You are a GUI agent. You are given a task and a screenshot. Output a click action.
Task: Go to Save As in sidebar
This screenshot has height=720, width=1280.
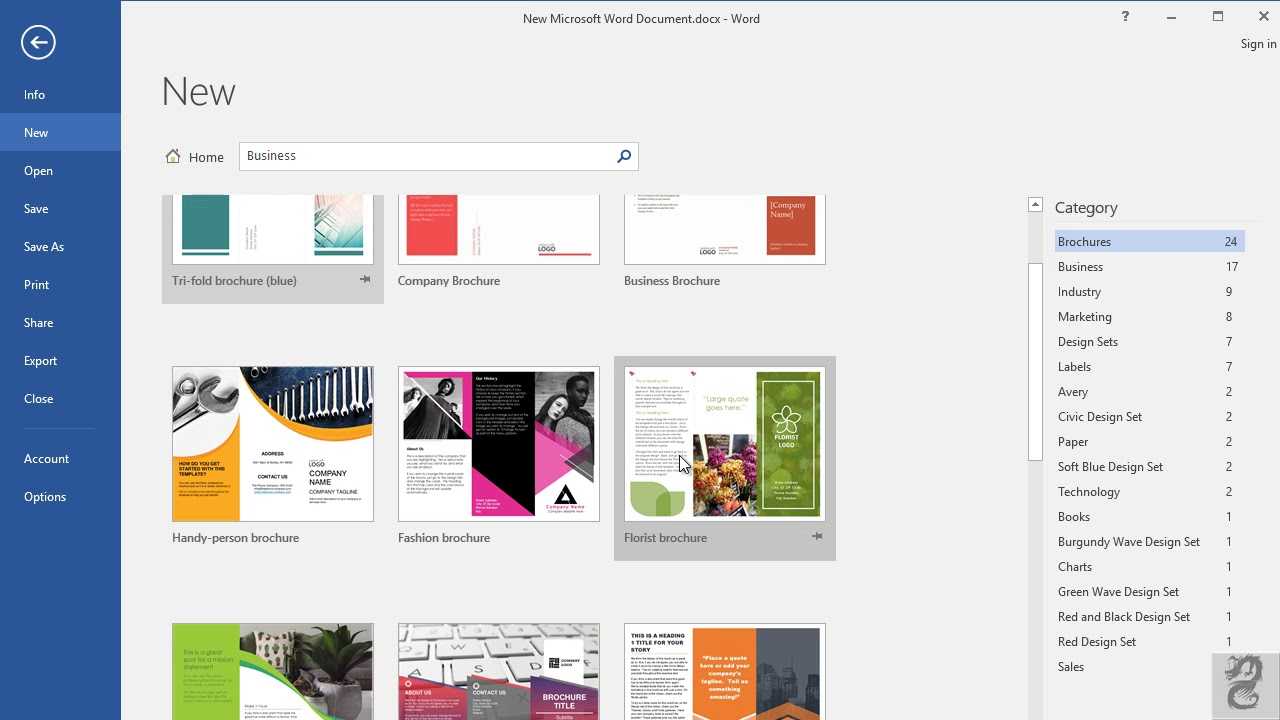tap(44, 247)
